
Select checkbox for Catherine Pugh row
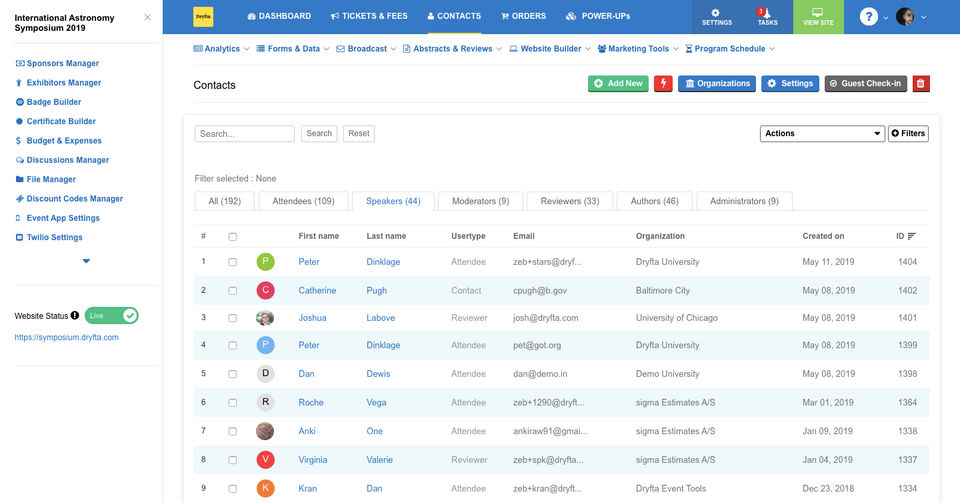coord(233,290)
